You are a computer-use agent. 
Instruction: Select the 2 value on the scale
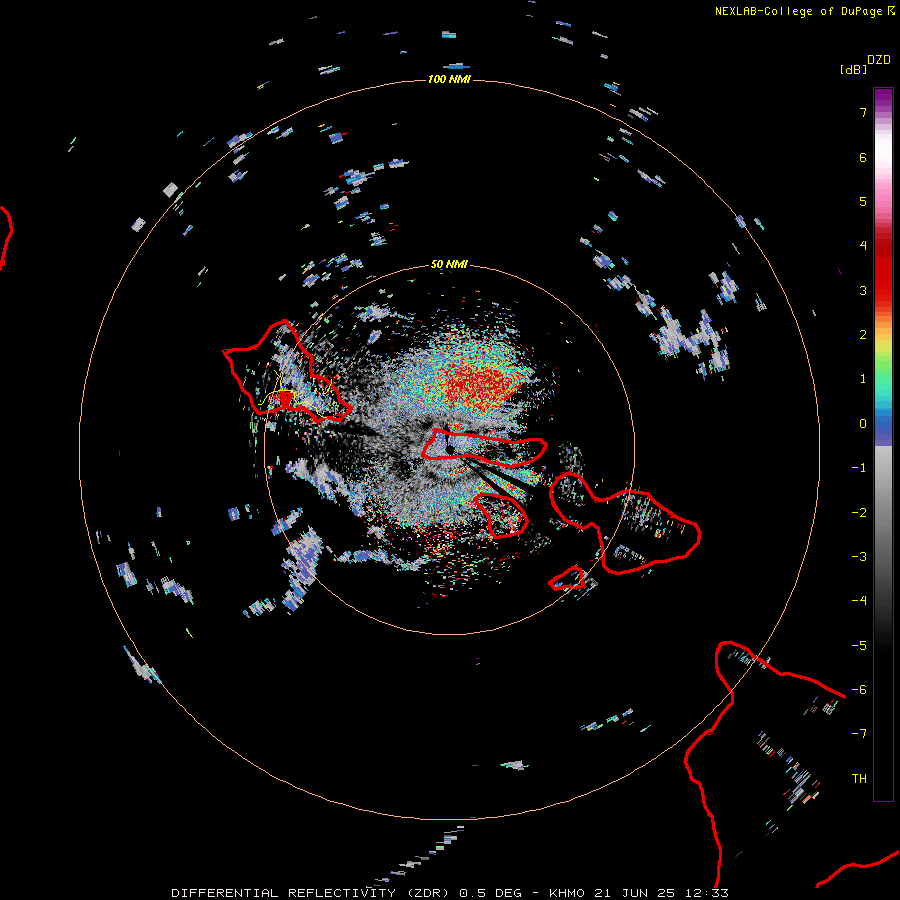click(x=863, y=335)
